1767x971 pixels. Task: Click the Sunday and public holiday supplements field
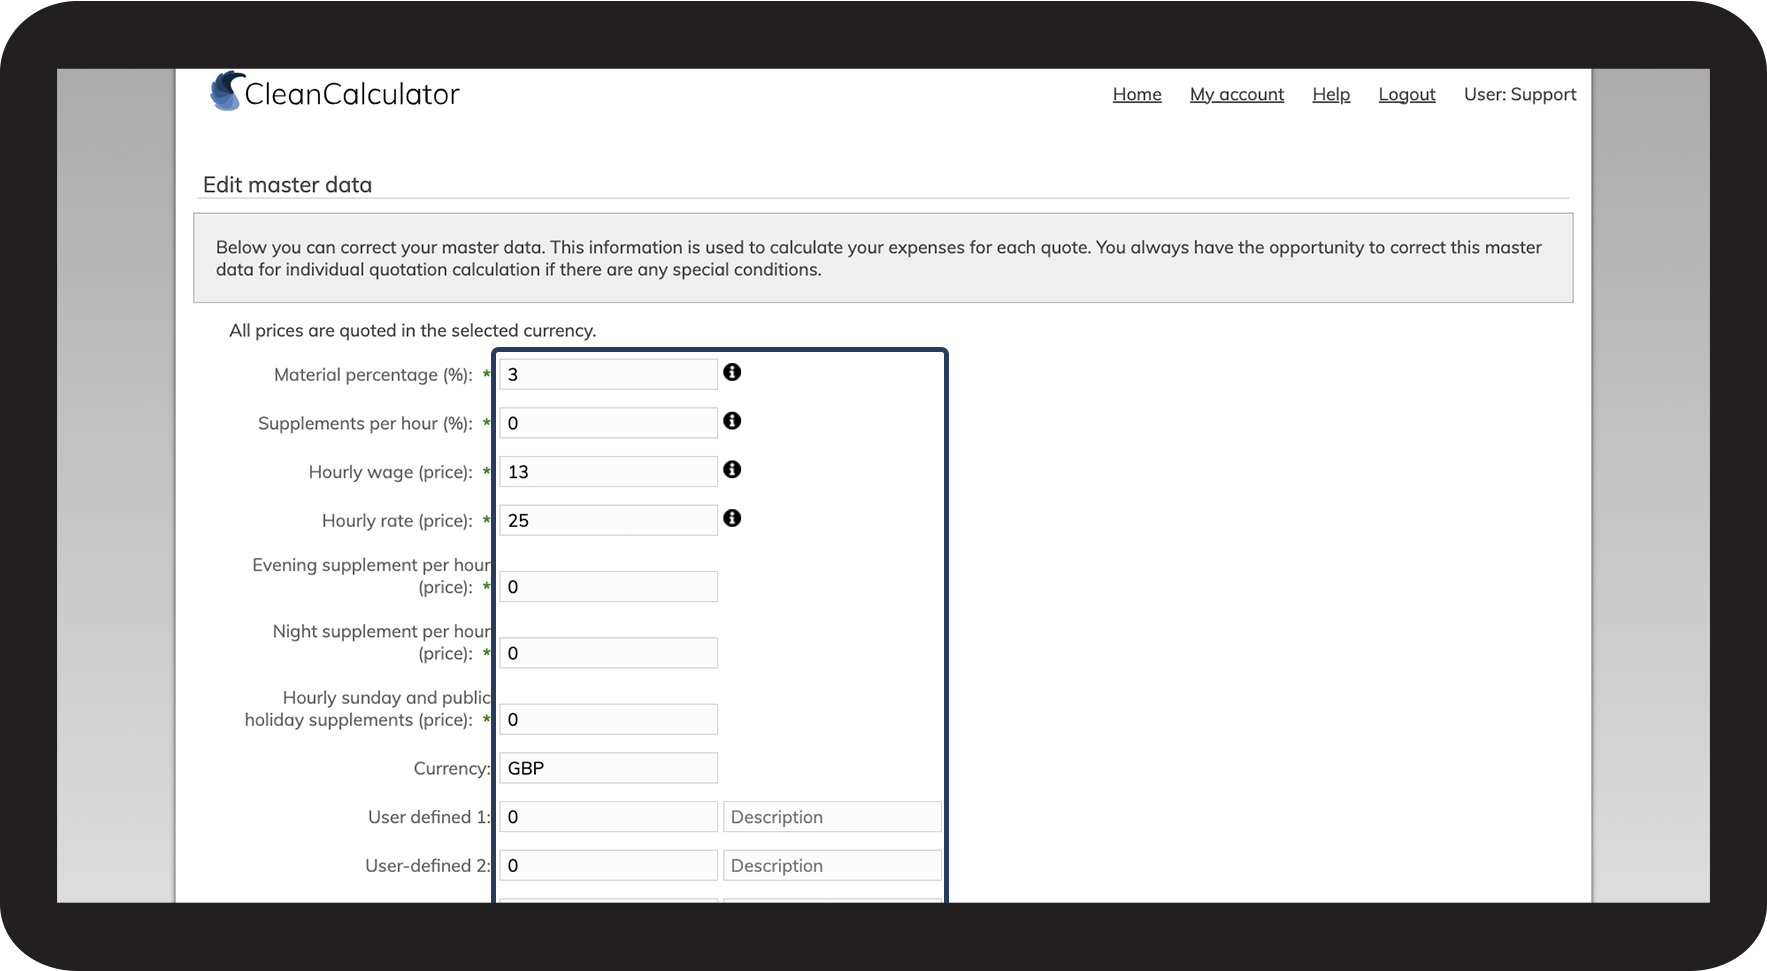[608, 719]
